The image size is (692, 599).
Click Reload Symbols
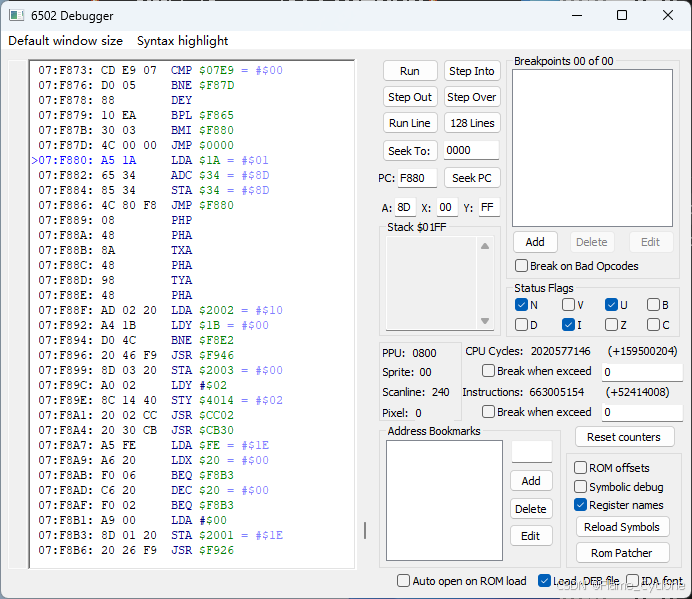pyautogui.click(x=622, y=527)
